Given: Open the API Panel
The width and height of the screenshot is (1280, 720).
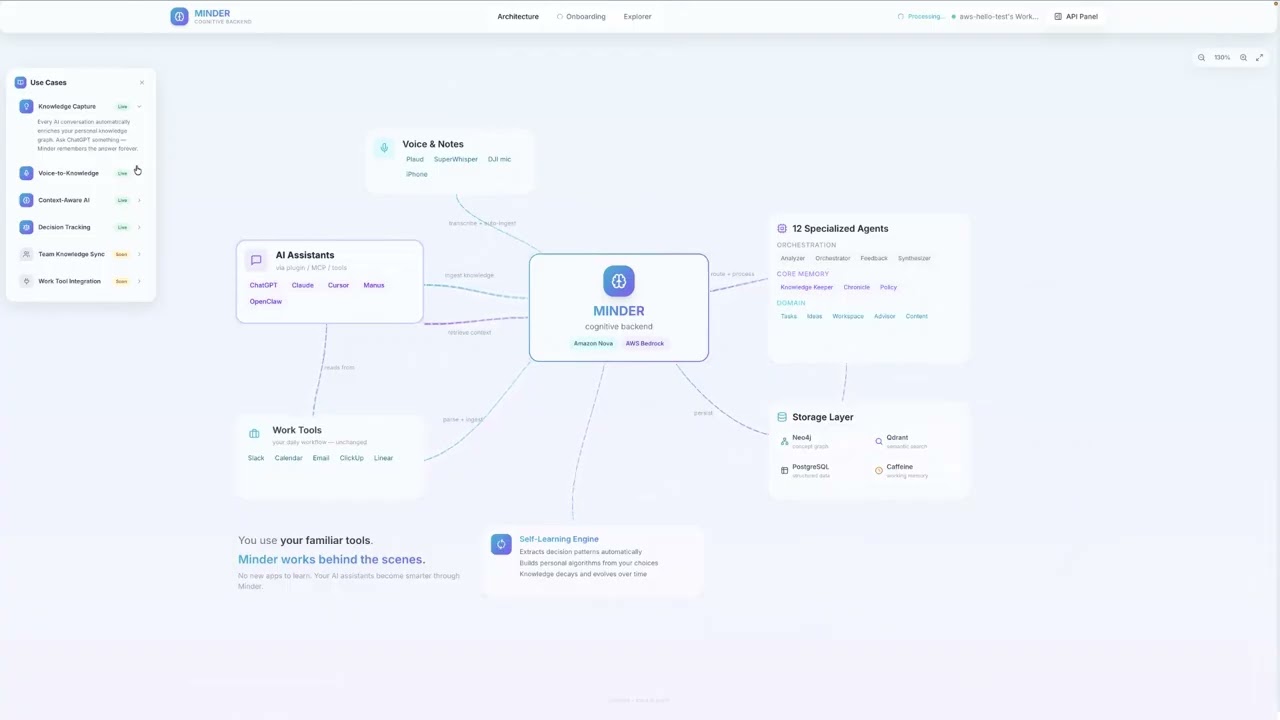Looking at the screenshot, I should pos(1076,16).
